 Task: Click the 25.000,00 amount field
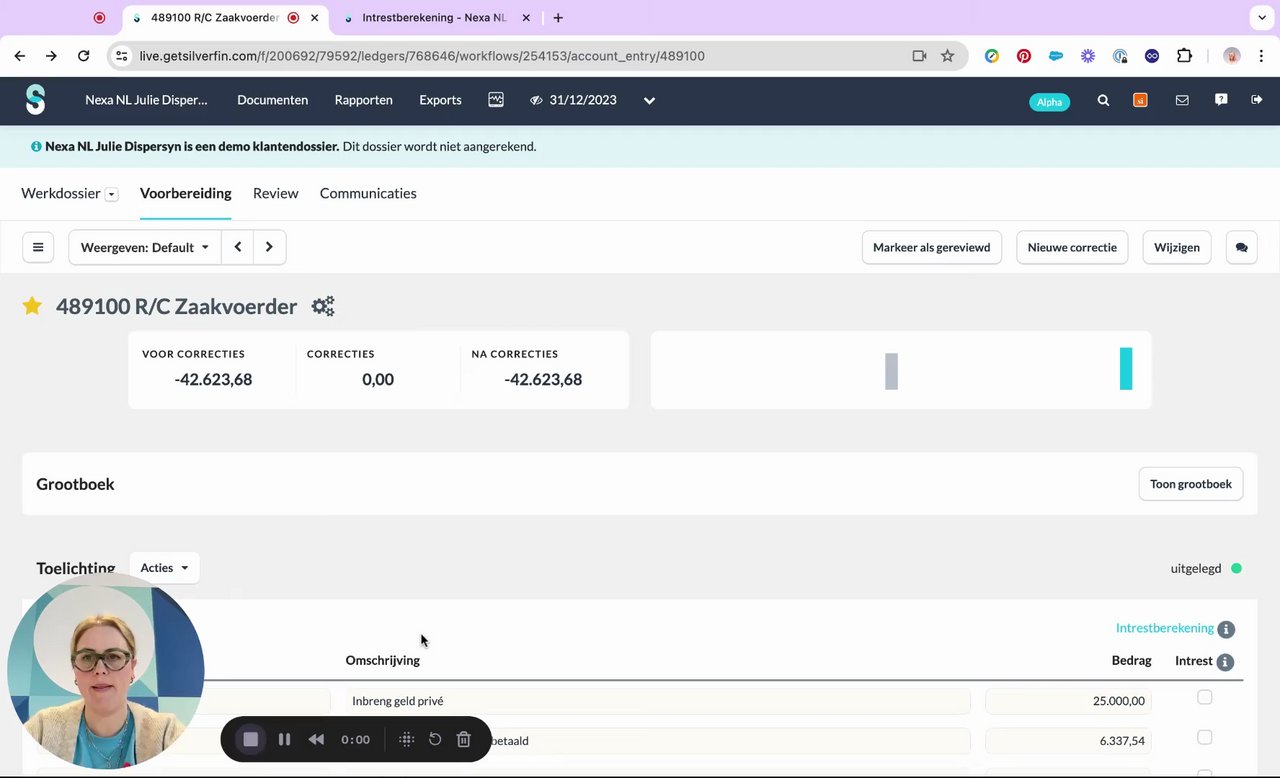tap(1068, 701)
